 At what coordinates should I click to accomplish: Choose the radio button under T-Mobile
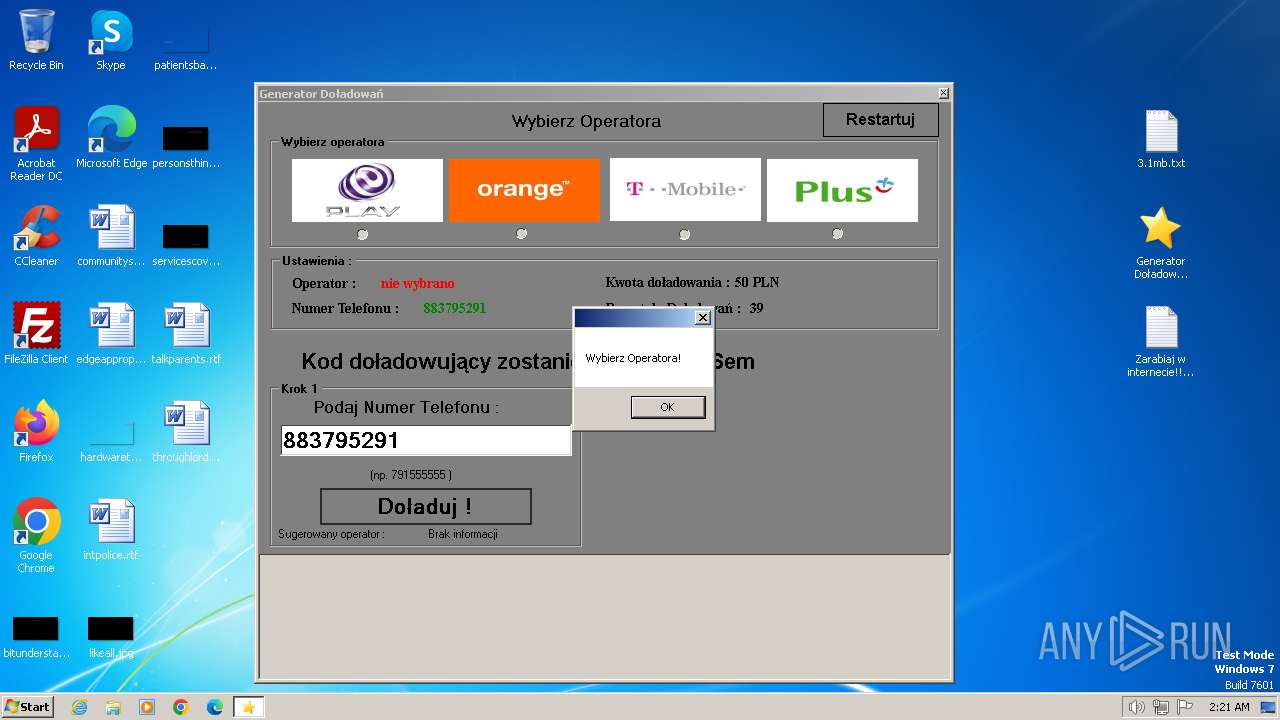(684, 234)
